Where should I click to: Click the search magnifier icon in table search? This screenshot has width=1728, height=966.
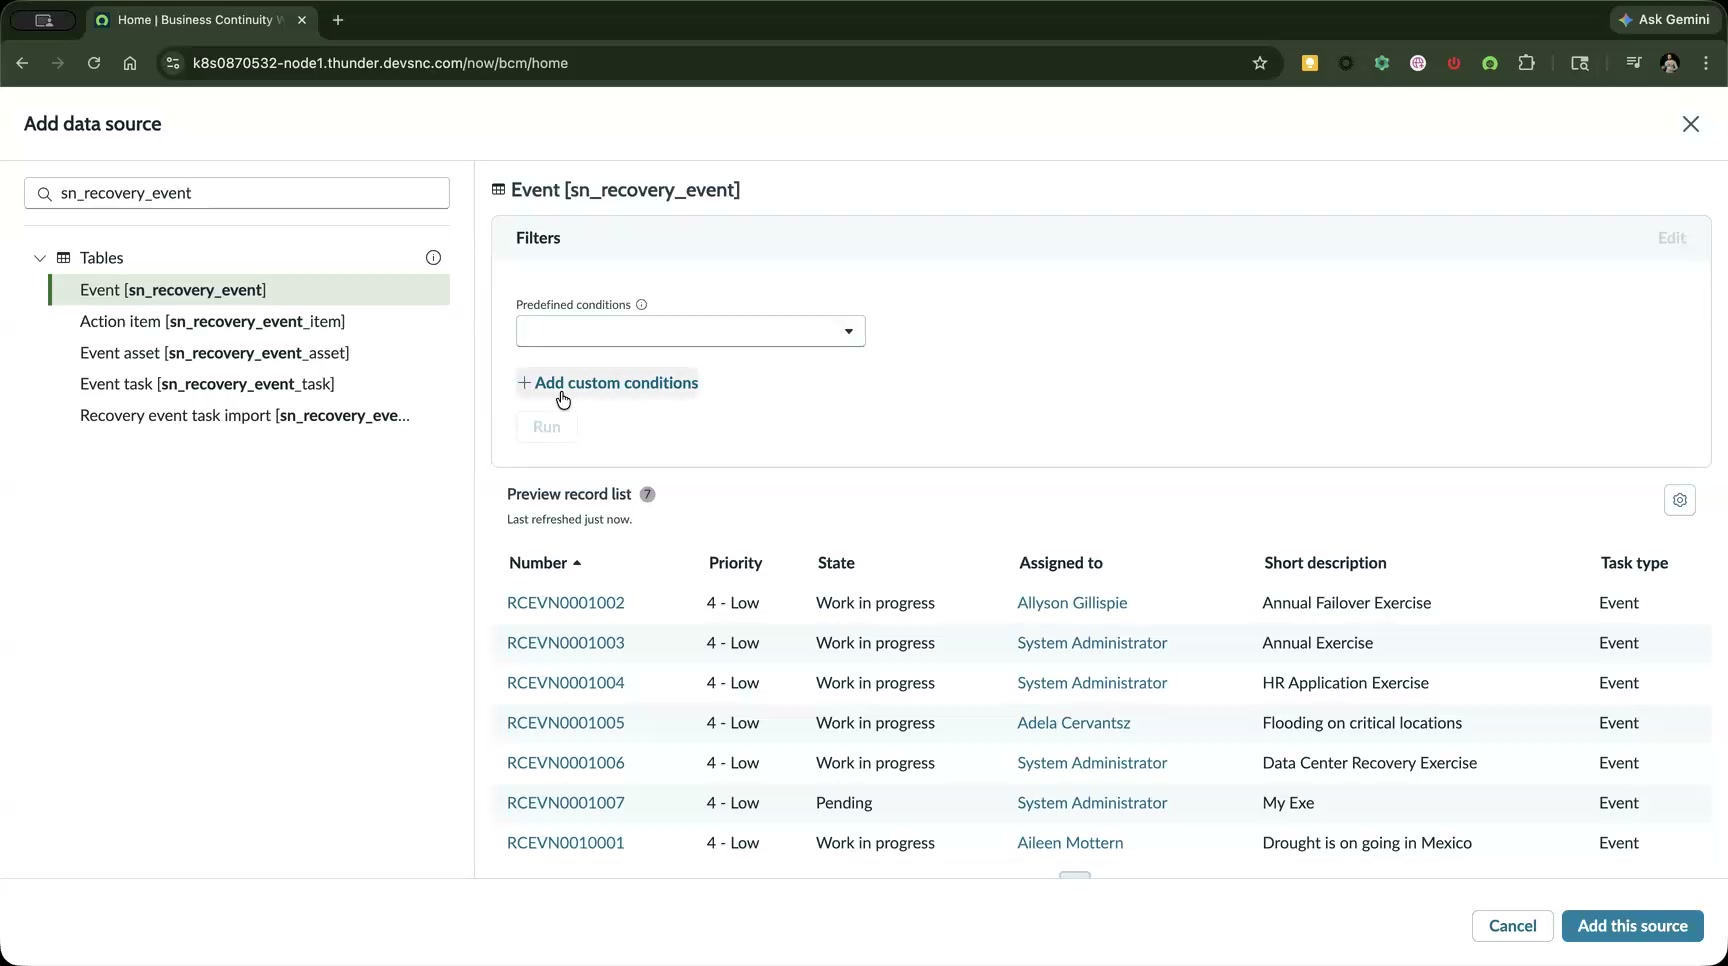(x=44, y=194)
